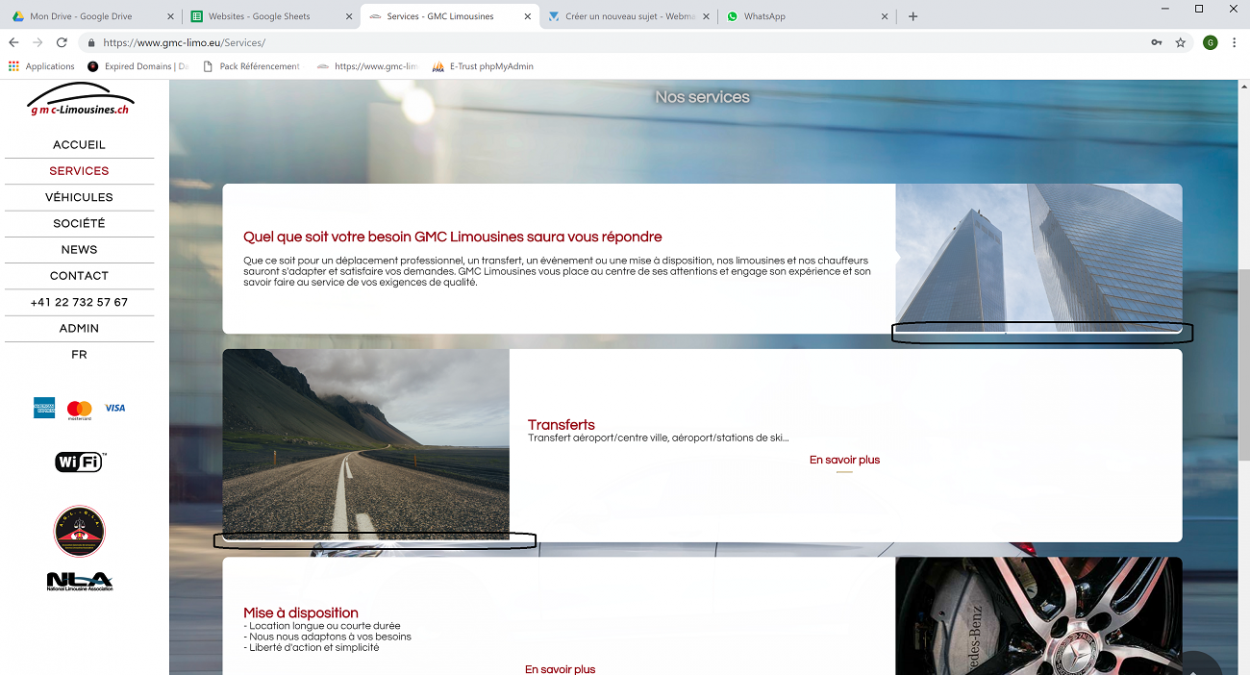Screen dimensions: 1250x675
Task: Click the Nos services heading
Action: (x=702, y=97)
